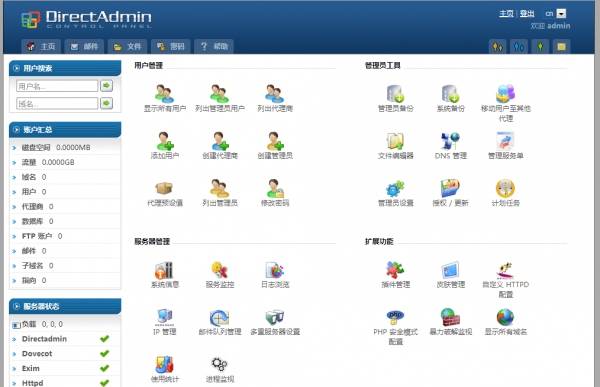Open 日志浏览 icon
600x387 pixels.
(x=275, y=270)
